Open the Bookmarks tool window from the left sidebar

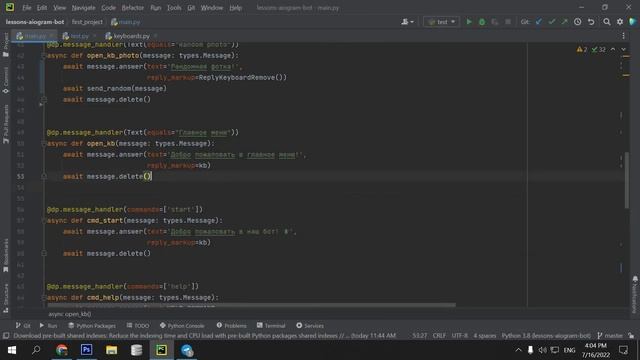[6, 256]
